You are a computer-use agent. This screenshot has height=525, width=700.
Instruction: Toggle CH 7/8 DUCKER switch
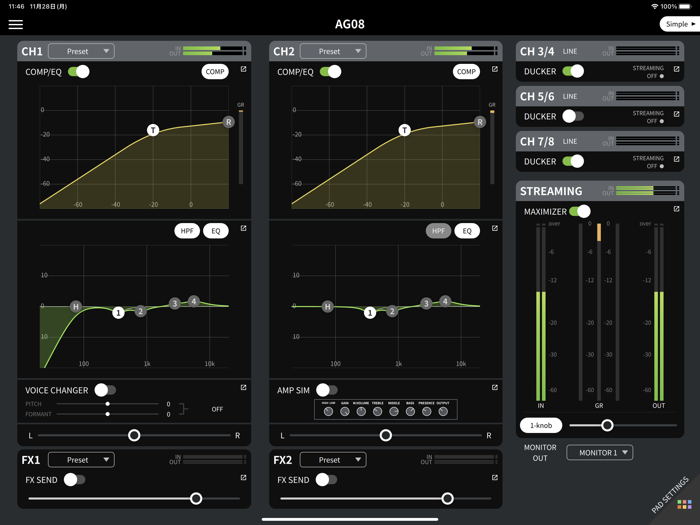[573, 161]
